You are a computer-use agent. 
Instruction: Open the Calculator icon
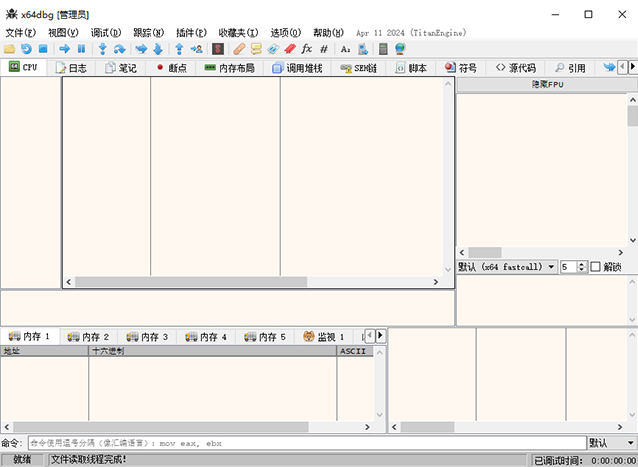(x=383, y=49)
